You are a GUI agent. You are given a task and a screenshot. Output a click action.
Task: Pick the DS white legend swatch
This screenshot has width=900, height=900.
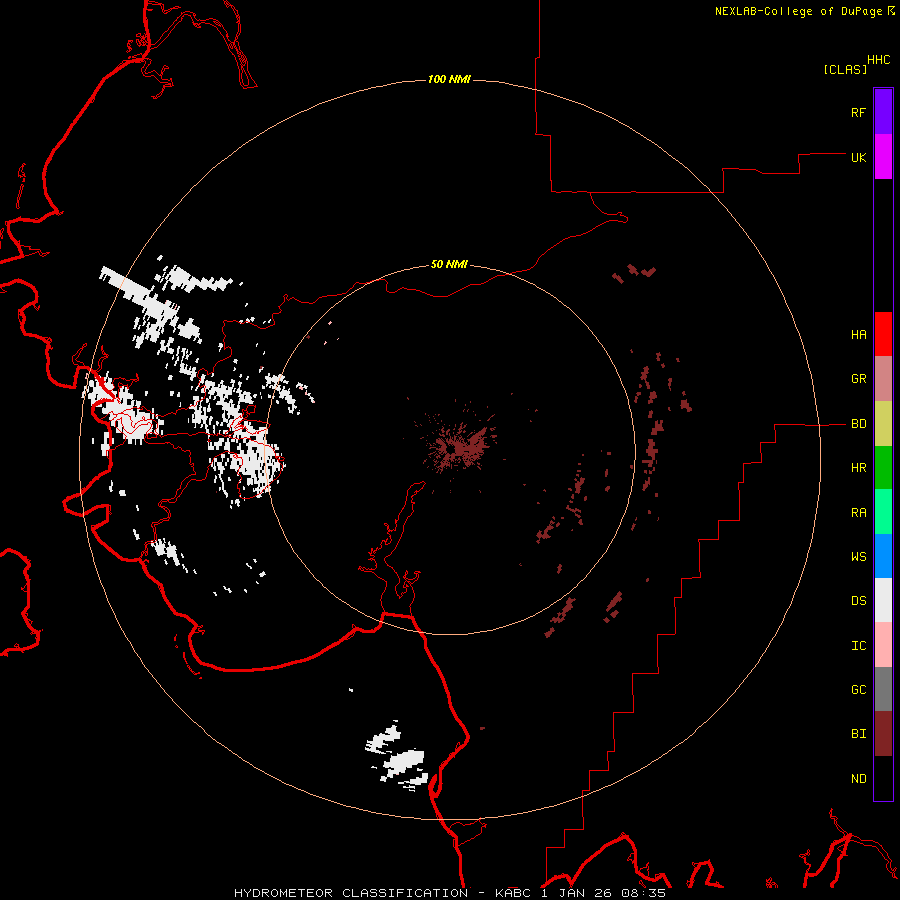883,600
